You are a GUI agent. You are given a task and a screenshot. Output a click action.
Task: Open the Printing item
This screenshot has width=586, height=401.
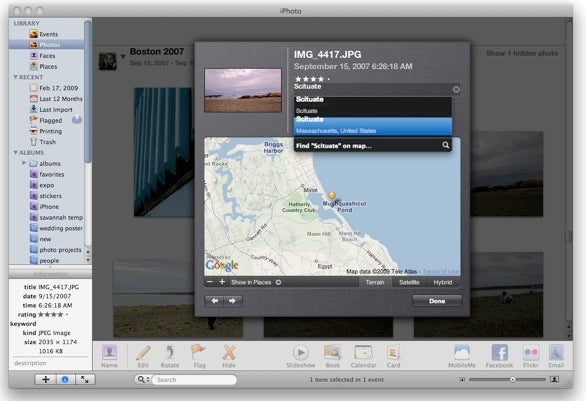point(50,131)
